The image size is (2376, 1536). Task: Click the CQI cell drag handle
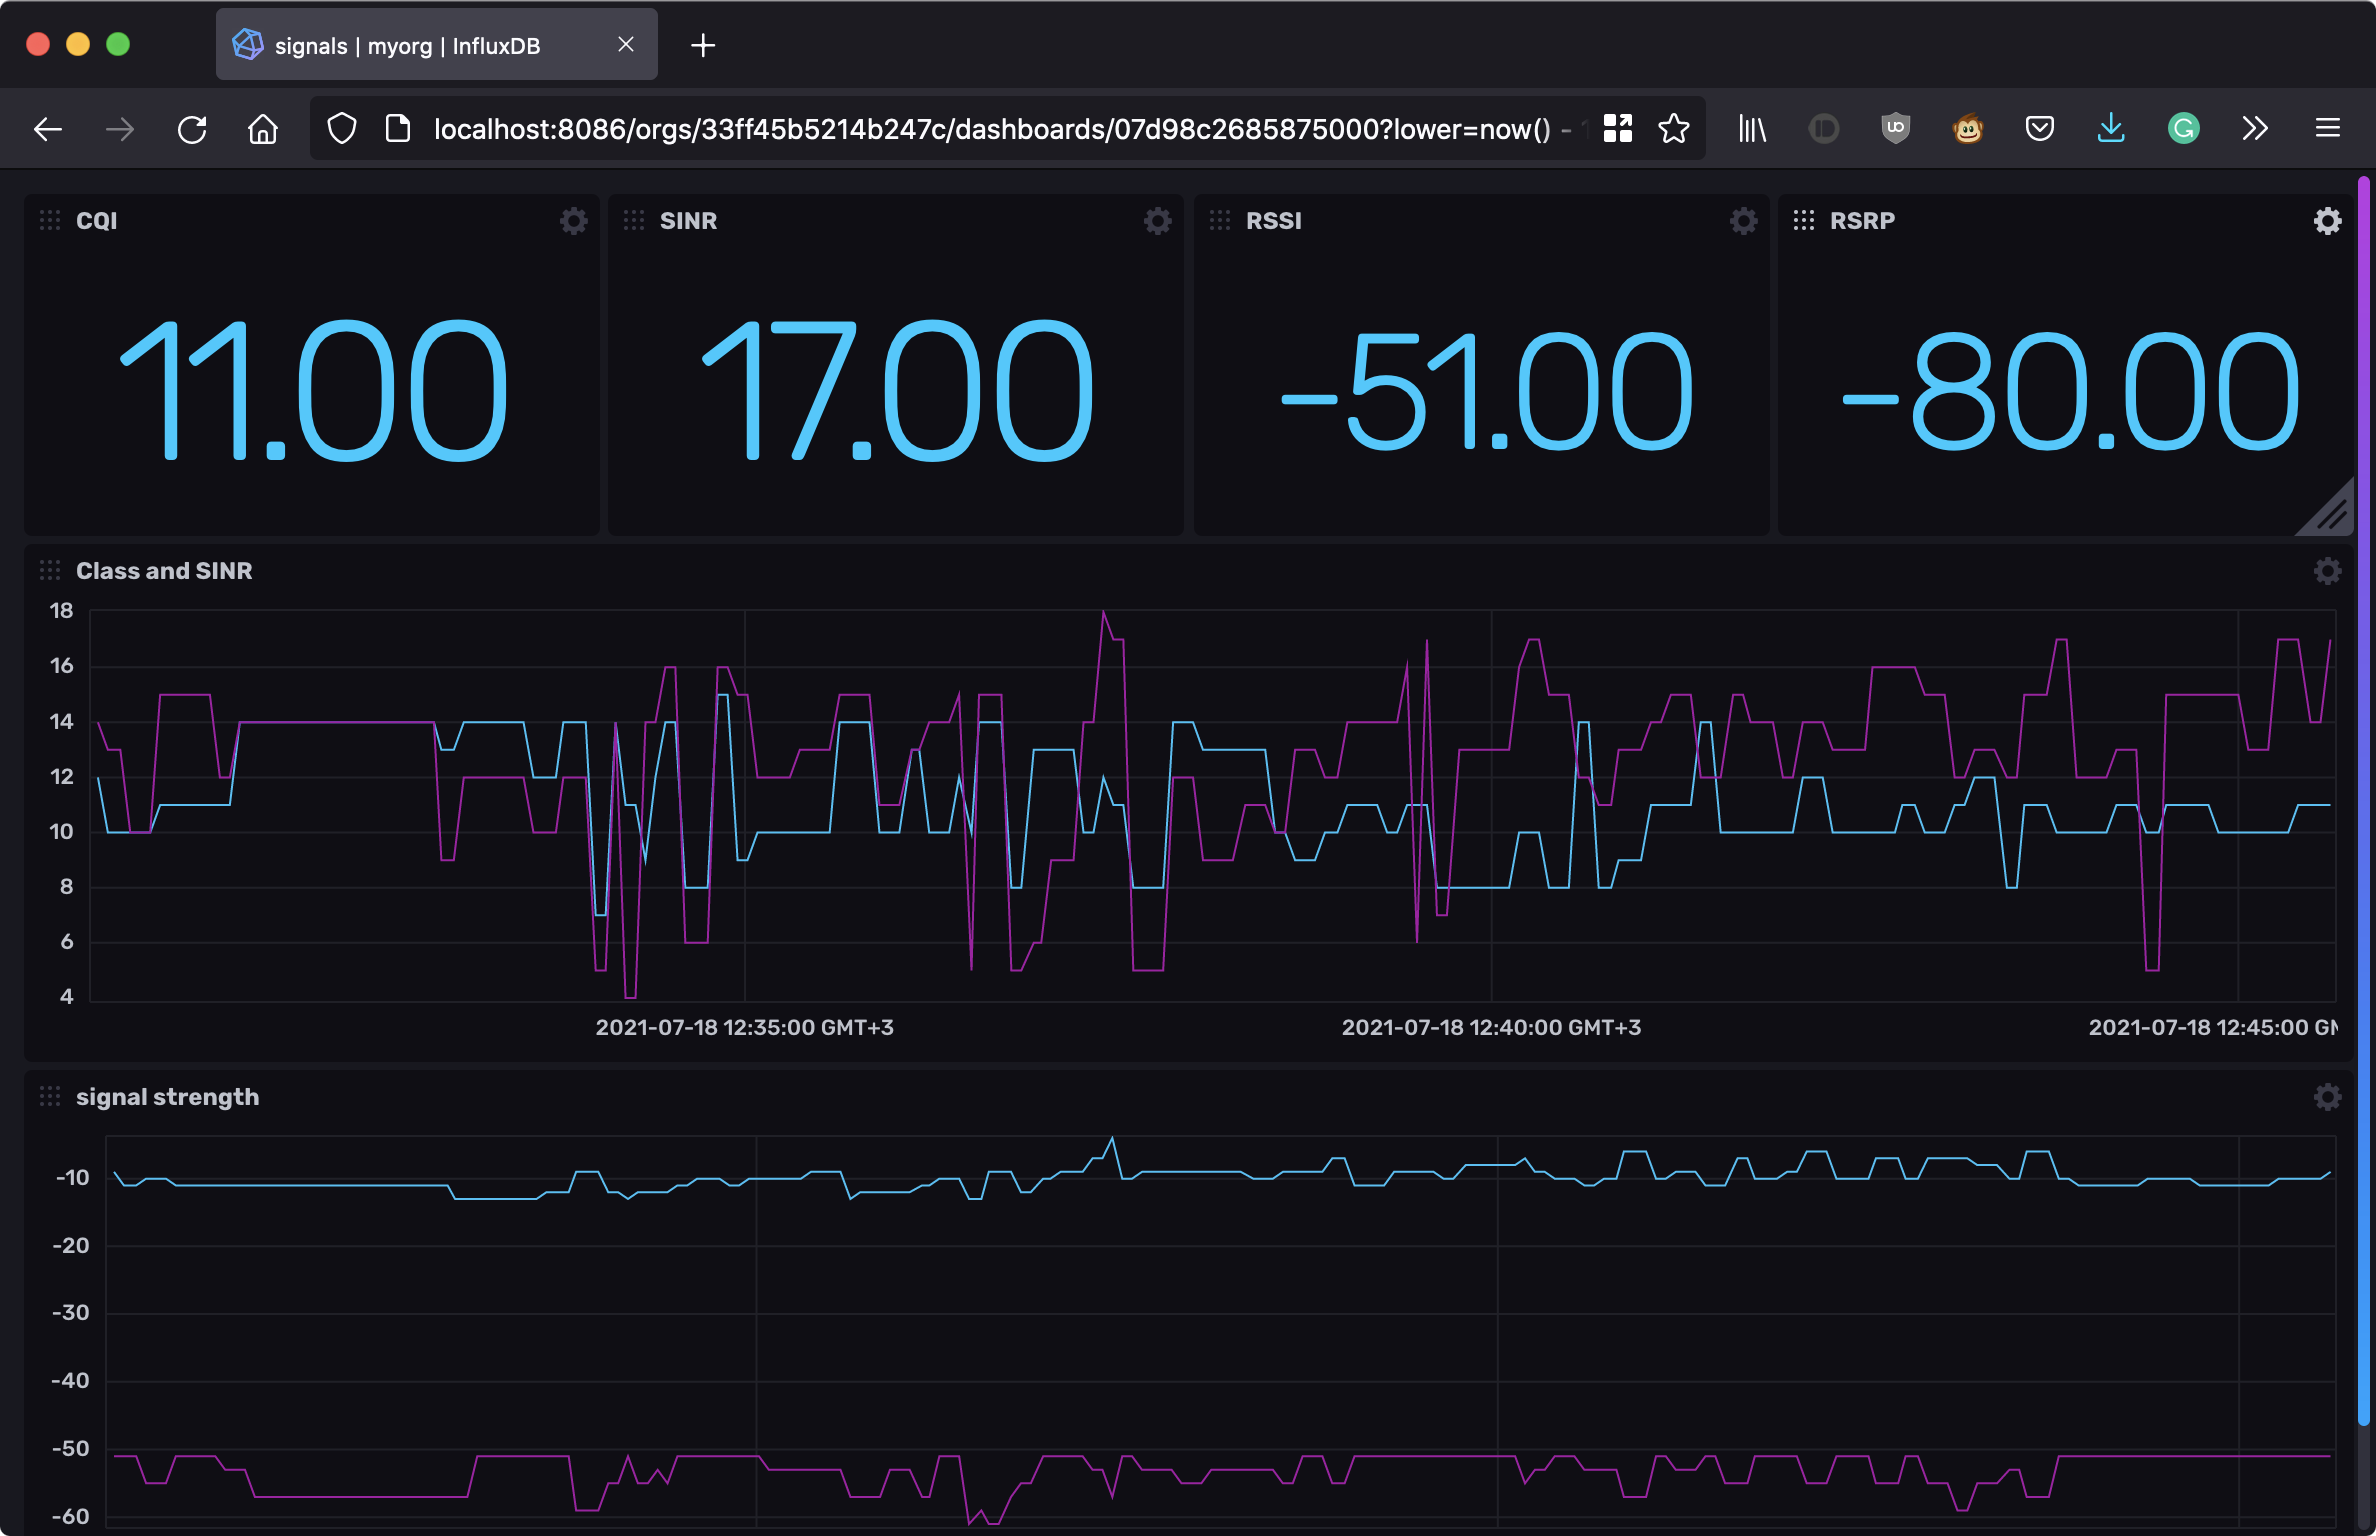pos(49,220)
